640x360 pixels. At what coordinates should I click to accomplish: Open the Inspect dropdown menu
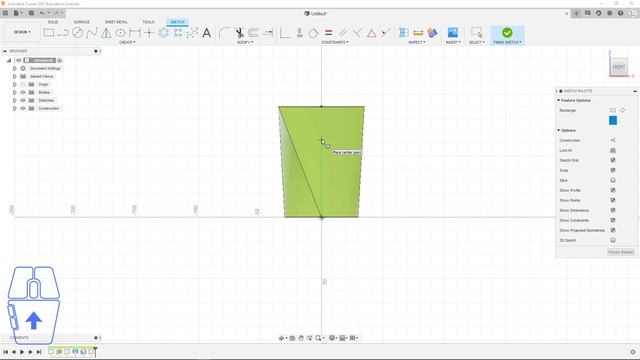coord(417,42)
